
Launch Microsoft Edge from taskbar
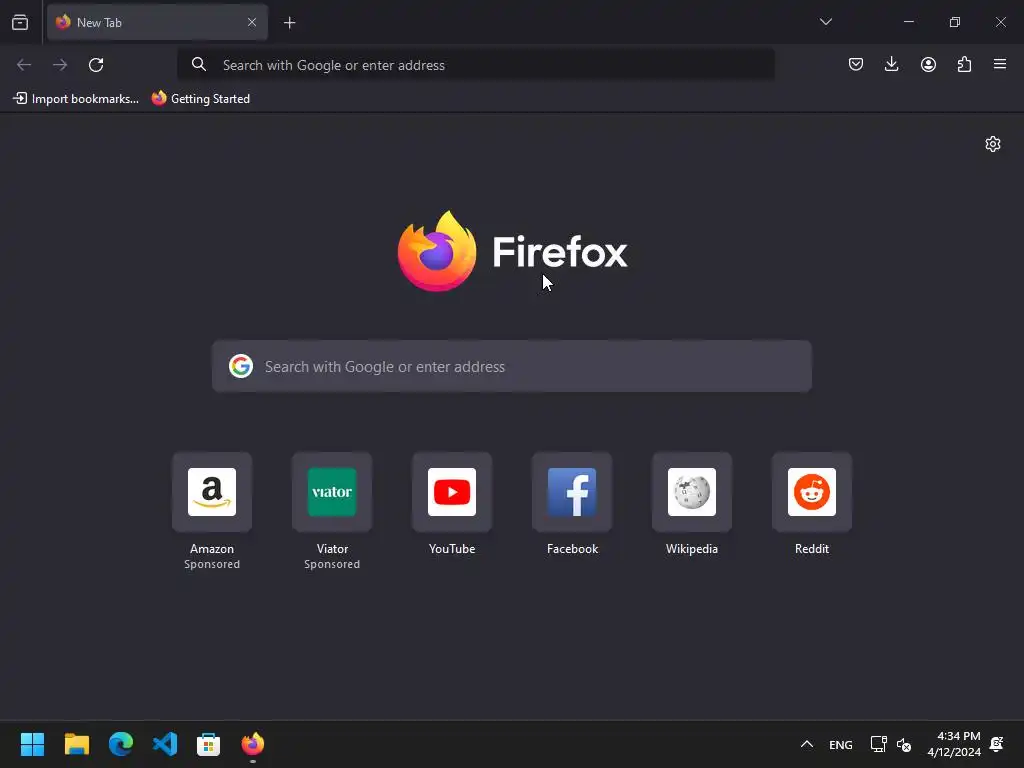(x=121, y=744)
